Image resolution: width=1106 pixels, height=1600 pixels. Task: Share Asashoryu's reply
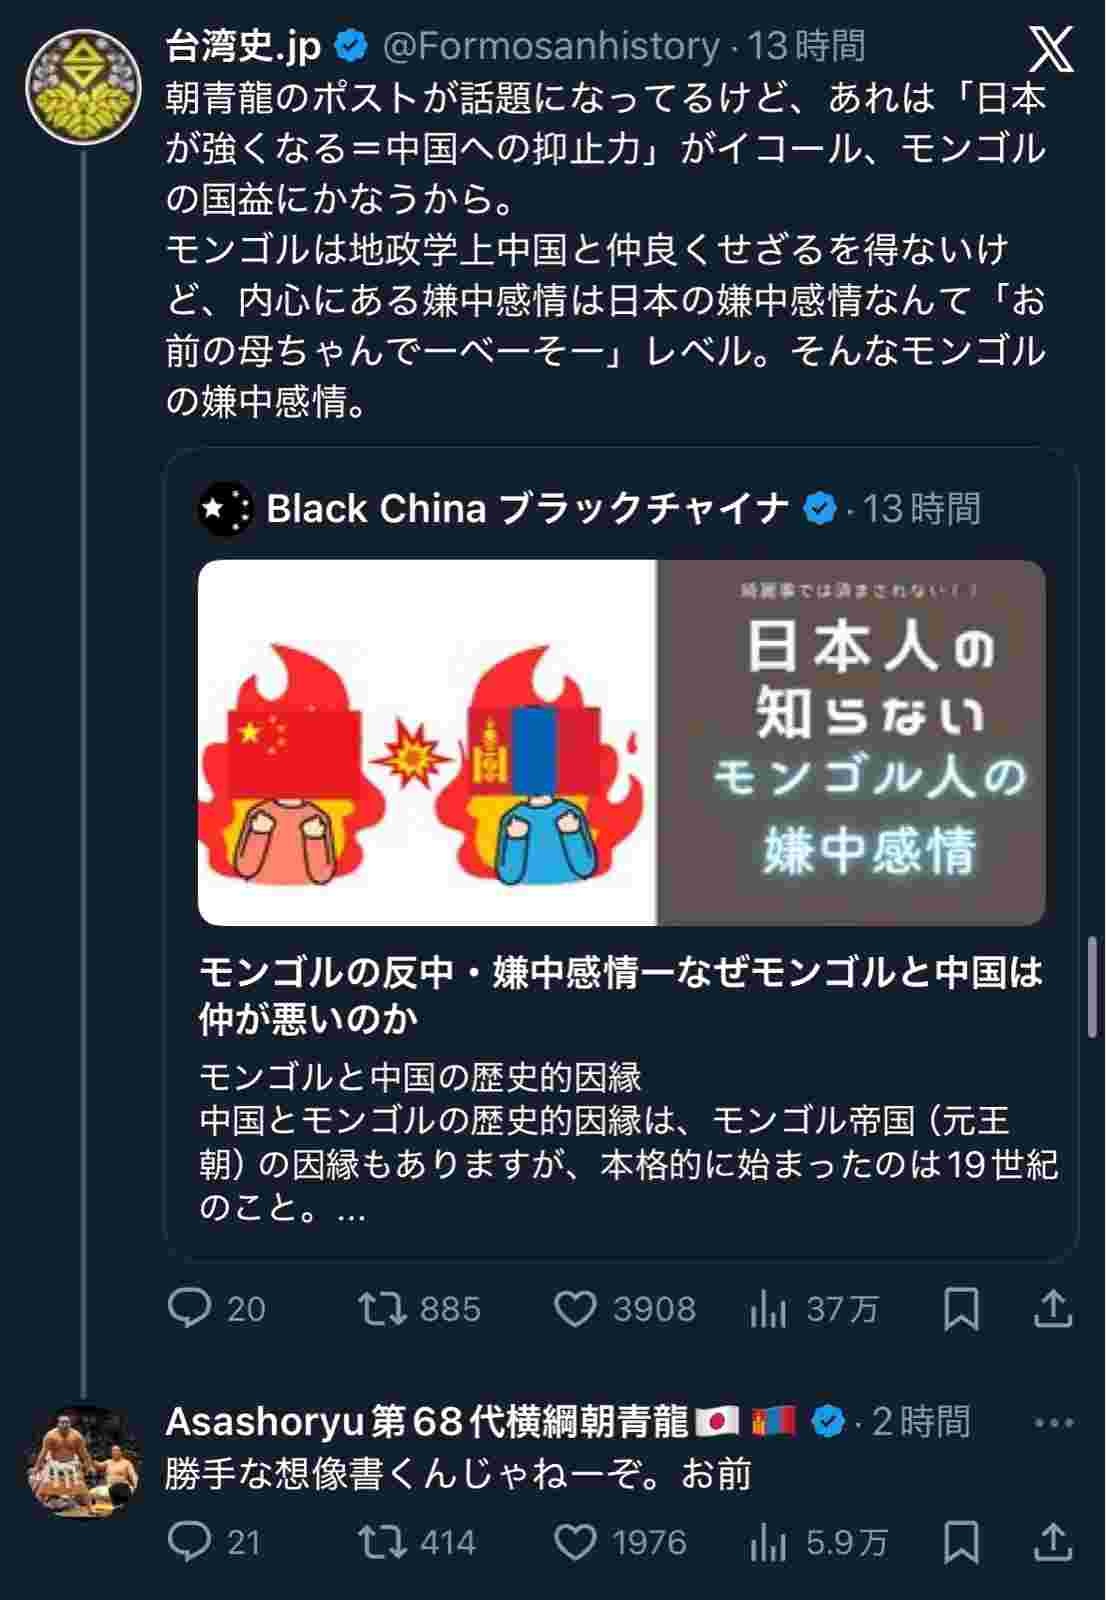pyautogui.click(x=1053, y=1542)
